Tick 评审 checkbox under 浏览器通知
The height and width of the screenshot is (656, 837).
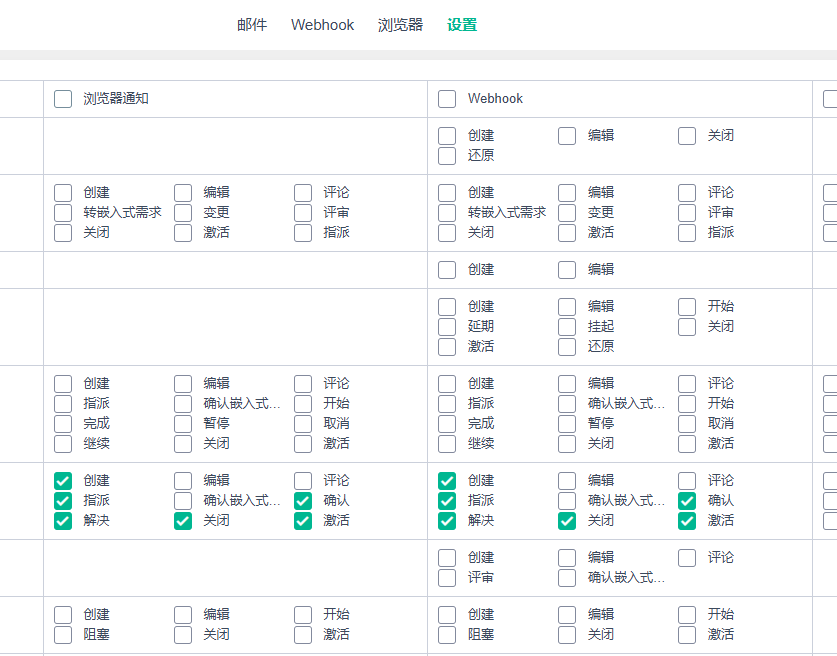(304, 213)
